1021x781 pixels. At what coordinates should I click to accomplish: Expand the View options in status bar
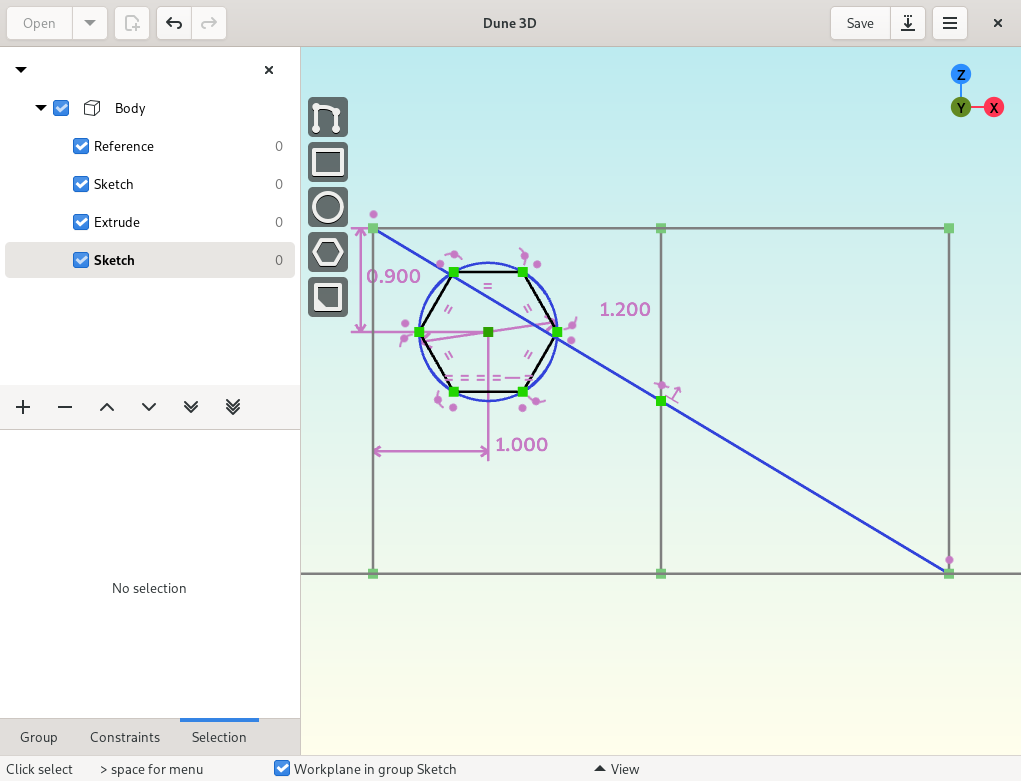pos(617,769)
